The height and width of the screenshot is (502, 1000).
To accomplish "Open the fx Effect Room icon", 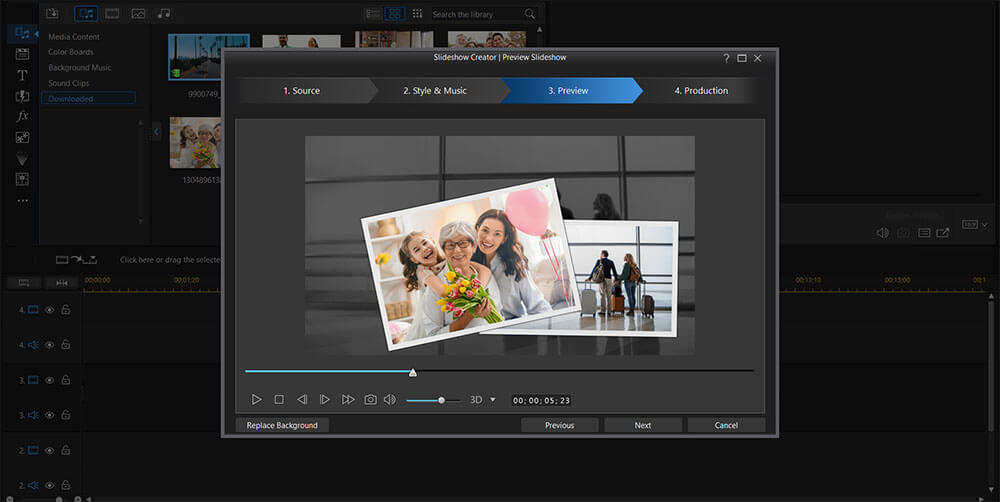I will 22,116.
